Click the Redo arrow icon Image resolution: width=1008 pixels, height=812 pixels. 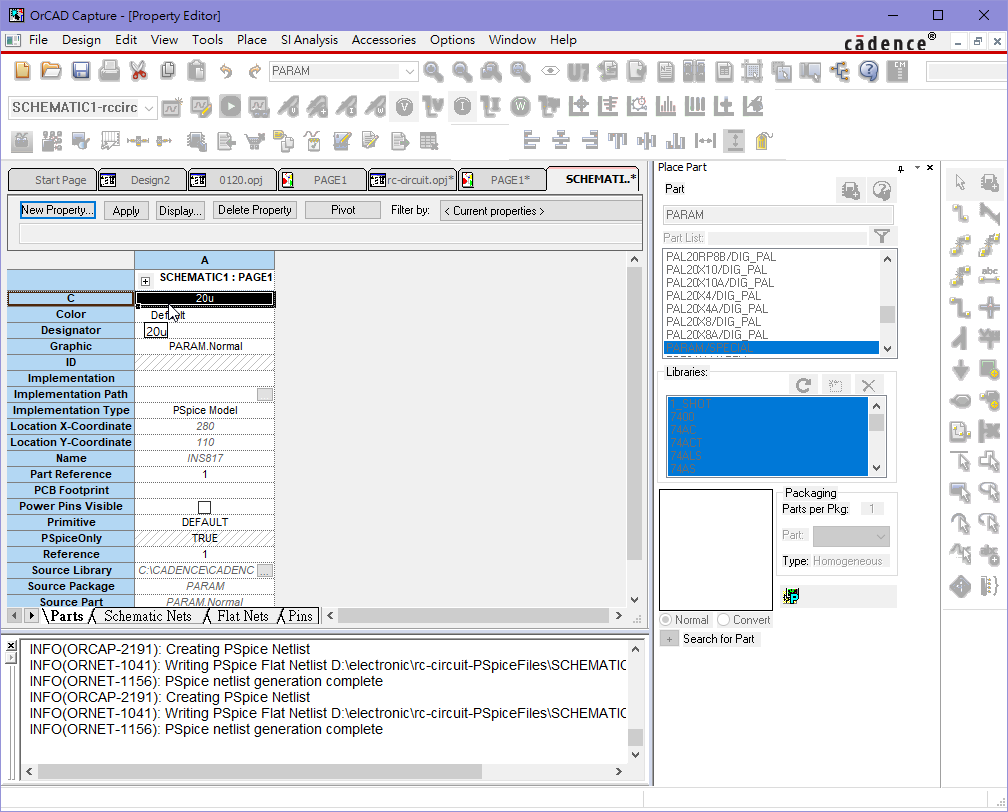click(255, 71)
